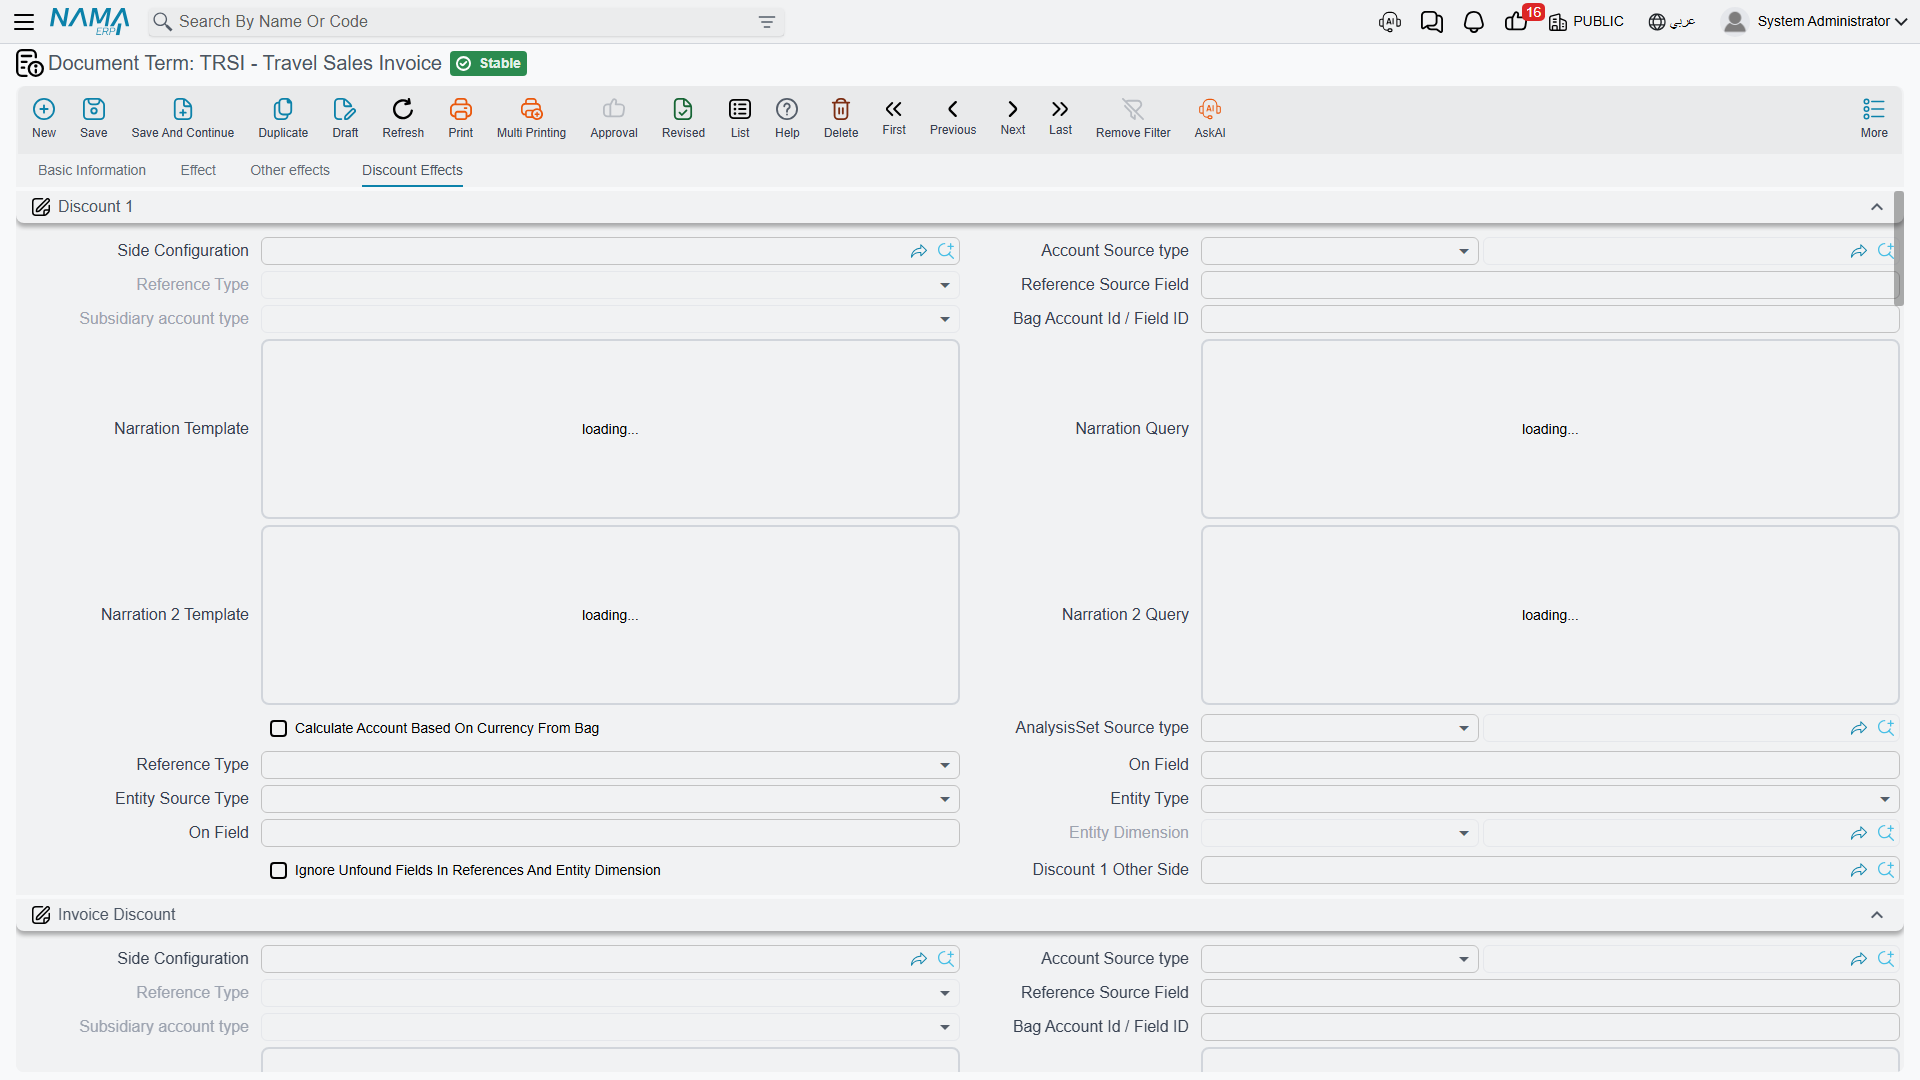
Task: Select Discount Effects tab
Action: pos(412,170)
